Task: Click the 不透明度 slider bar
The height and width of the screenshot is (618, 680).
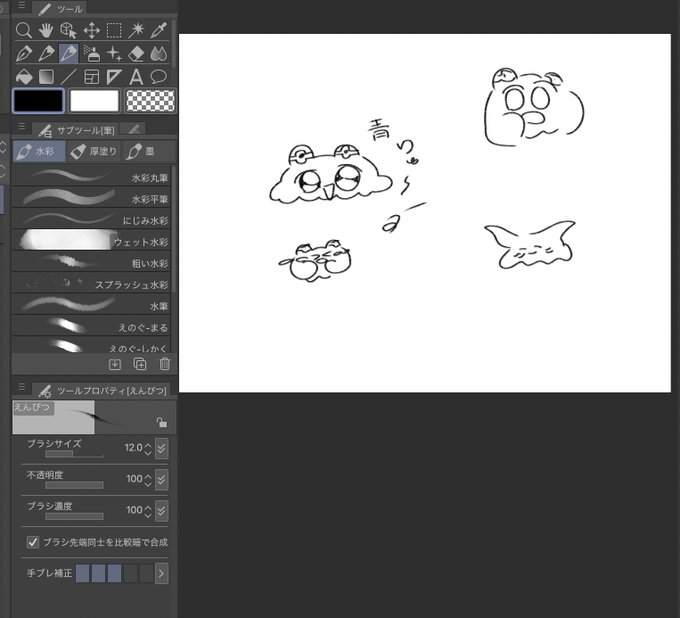Action: tap(74, 485)
